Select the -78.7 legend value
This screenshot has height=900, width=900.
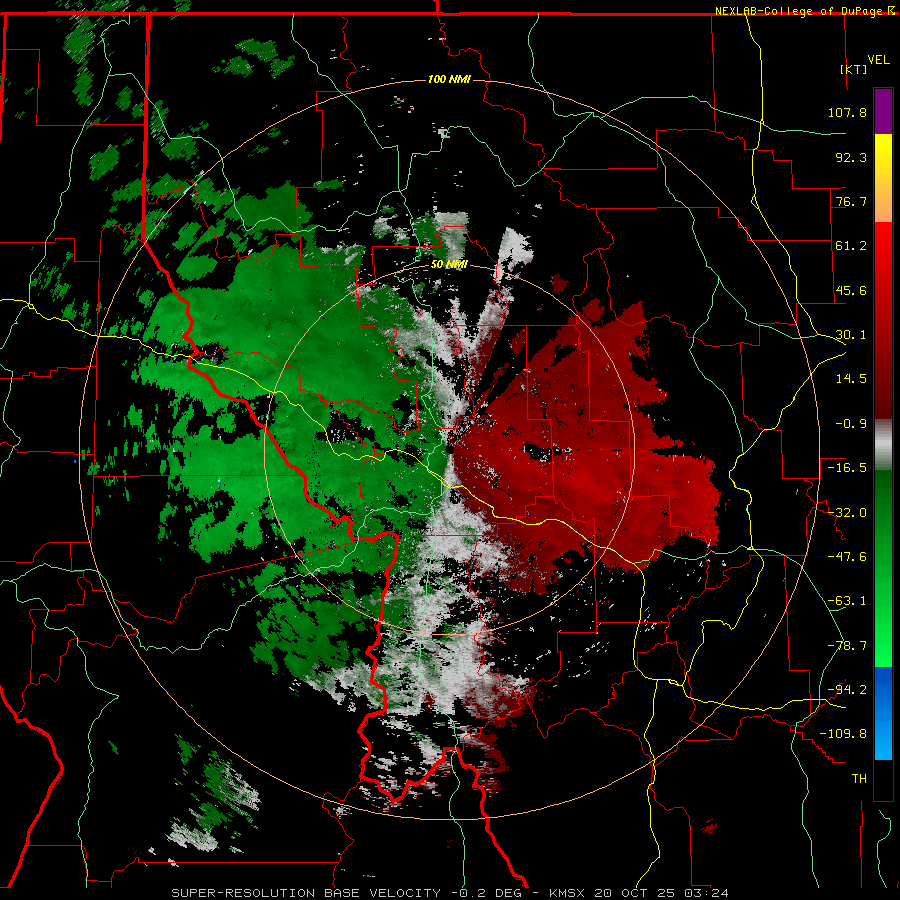(847, 646)
